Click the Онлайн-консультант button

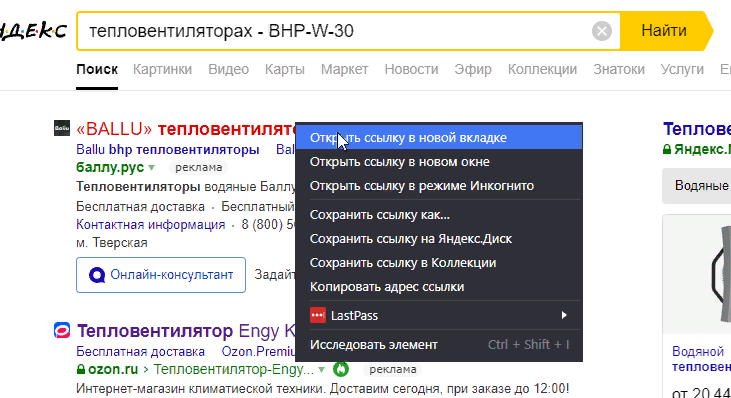[x=161, y=275]
